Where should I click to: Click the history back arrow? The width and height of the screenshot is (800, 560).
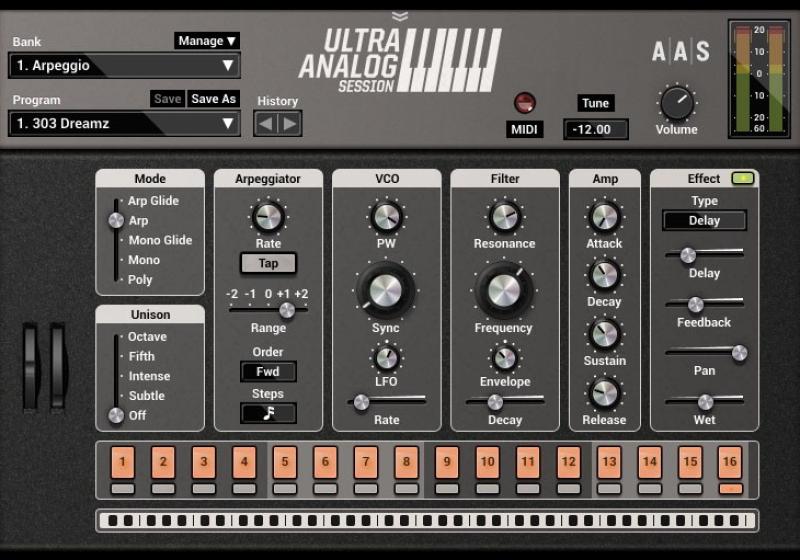(x=266, y=123)
